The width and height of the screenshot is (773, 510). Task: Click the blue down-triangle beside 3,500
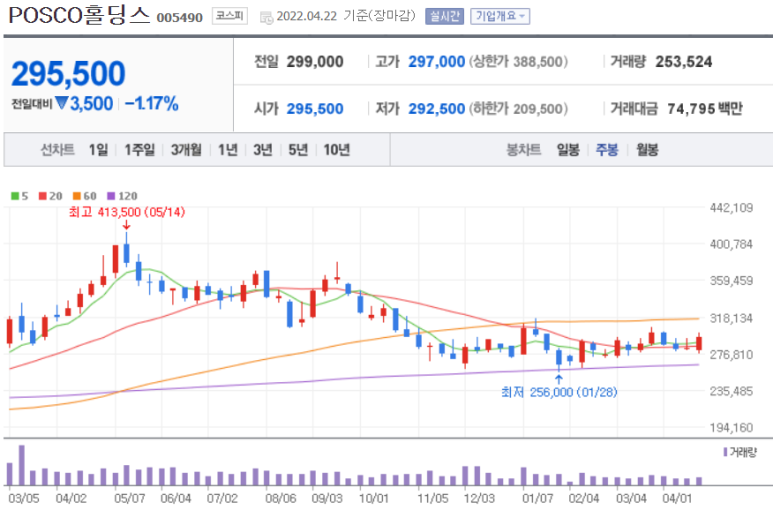[62, 103]
